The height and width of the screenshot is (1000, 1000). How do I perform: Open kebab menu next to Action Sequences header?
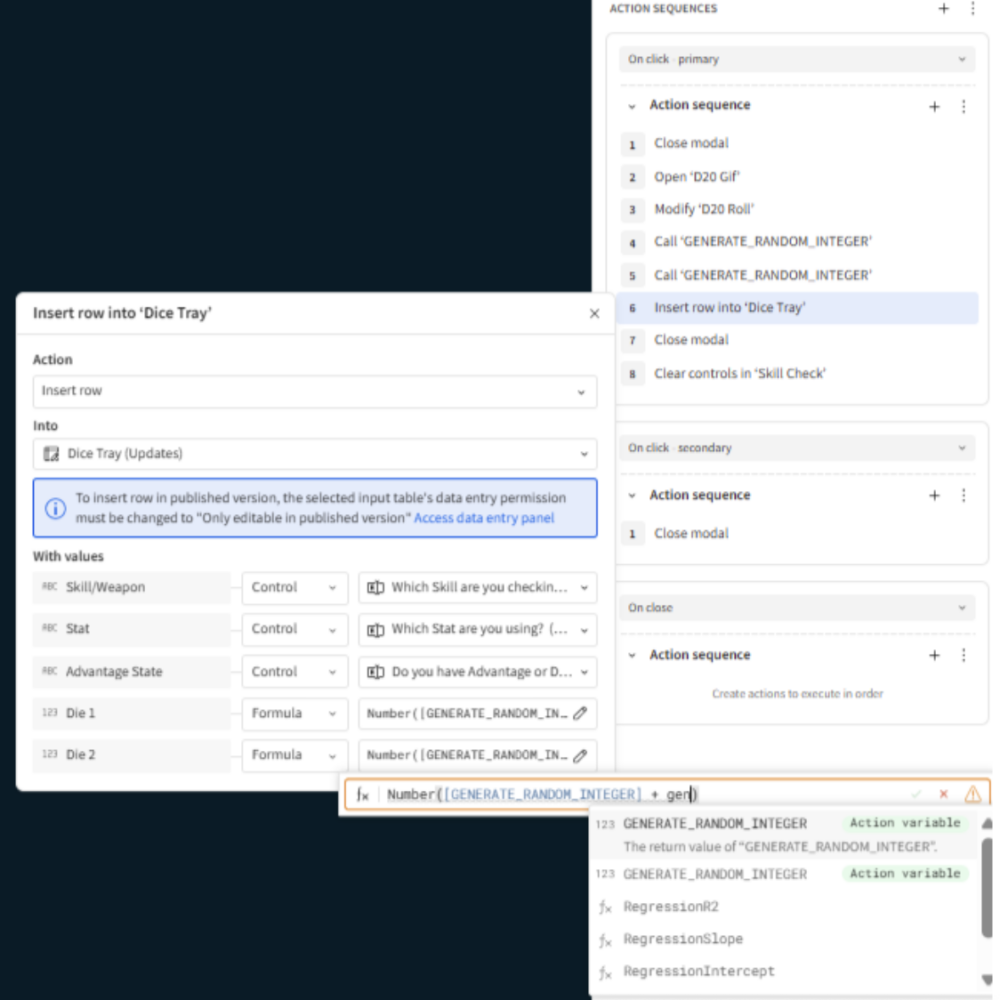tap(972, 9)
